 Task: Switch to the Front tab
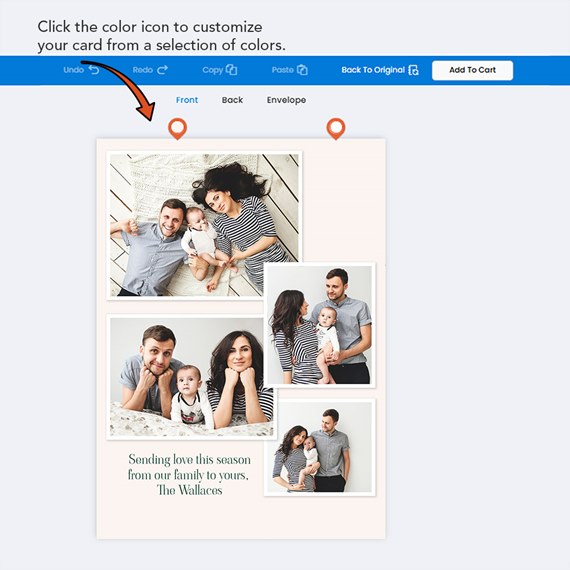coord(187,100)
